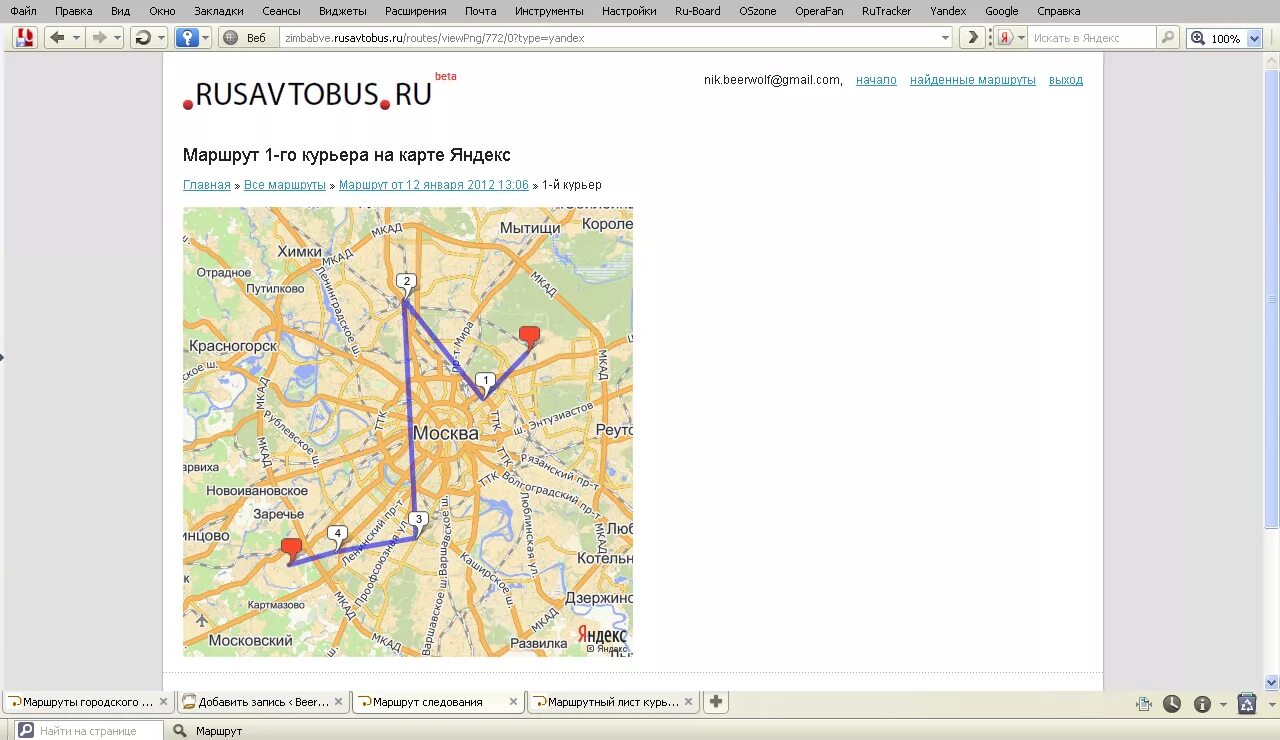Click the Маршрут search magnifier icon
The image size is (1280, 740).
tap(180, 731)
